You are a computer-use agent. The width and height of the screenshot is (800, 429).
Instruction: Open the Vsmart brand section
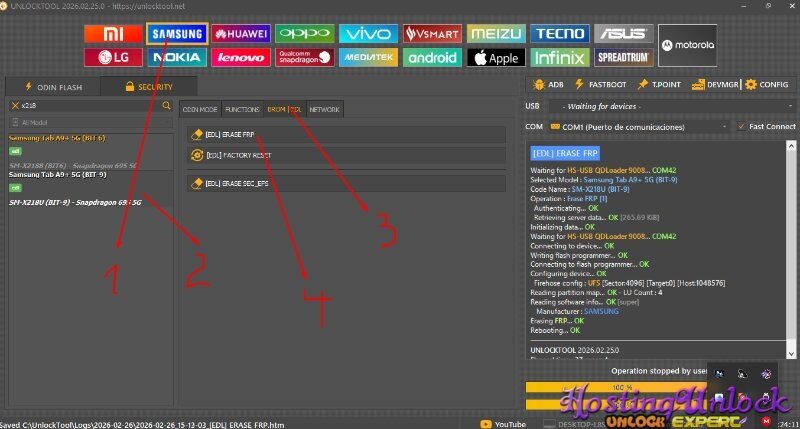point(432,34)
